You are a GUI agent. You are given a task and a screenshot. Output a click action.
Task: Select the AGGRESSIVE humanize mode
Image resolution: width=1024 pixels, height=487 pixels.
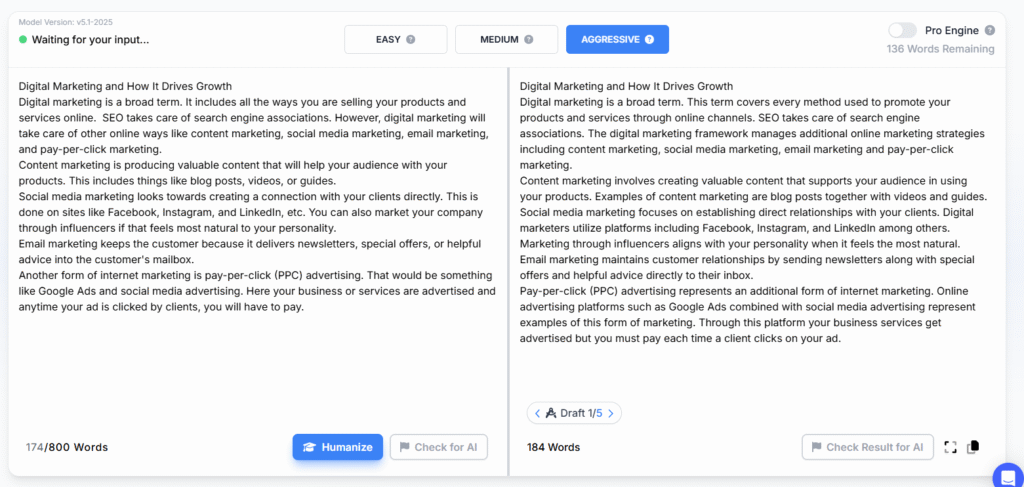pos(617,39)
